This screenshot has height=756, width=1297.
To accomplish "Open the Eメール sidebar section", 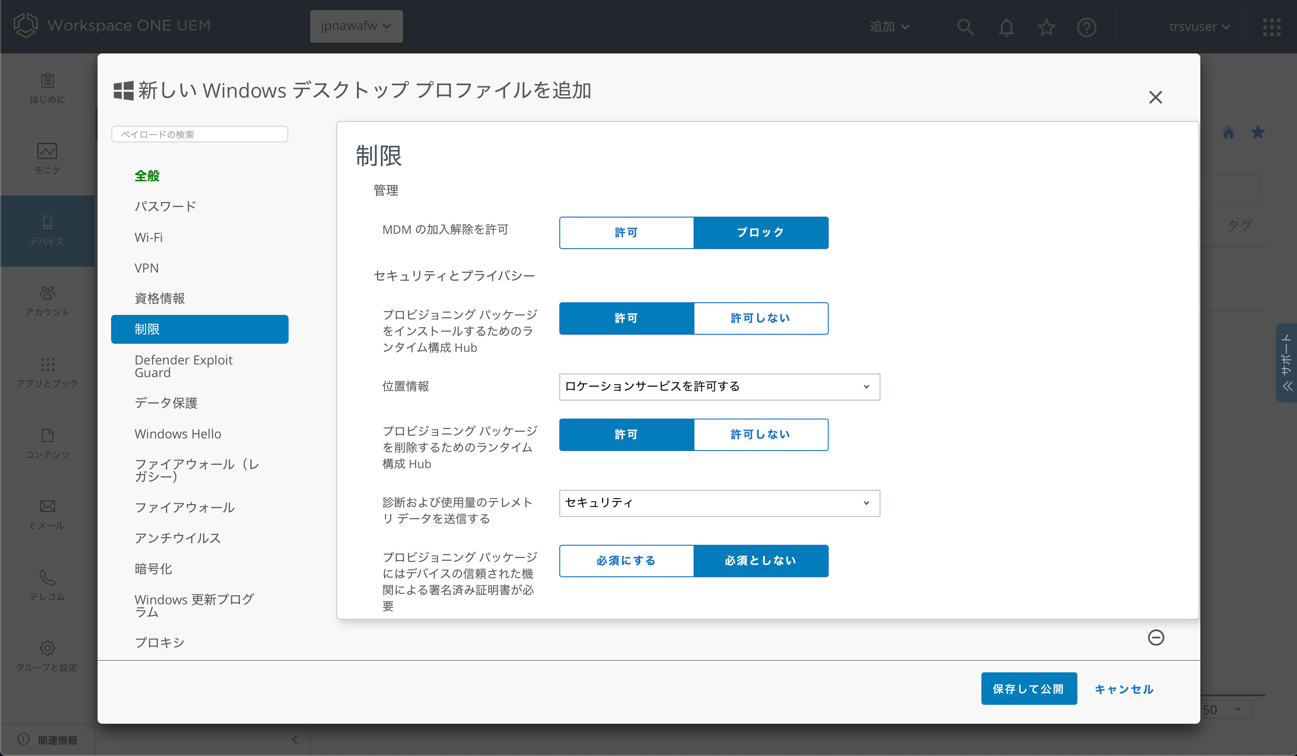I will tap(47, 515).
